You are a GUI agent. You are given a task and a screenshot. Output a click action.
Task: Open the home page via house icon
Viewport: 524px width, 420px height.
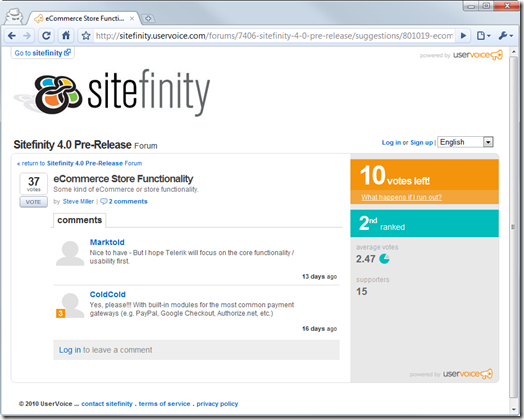(x=66, y=35)
